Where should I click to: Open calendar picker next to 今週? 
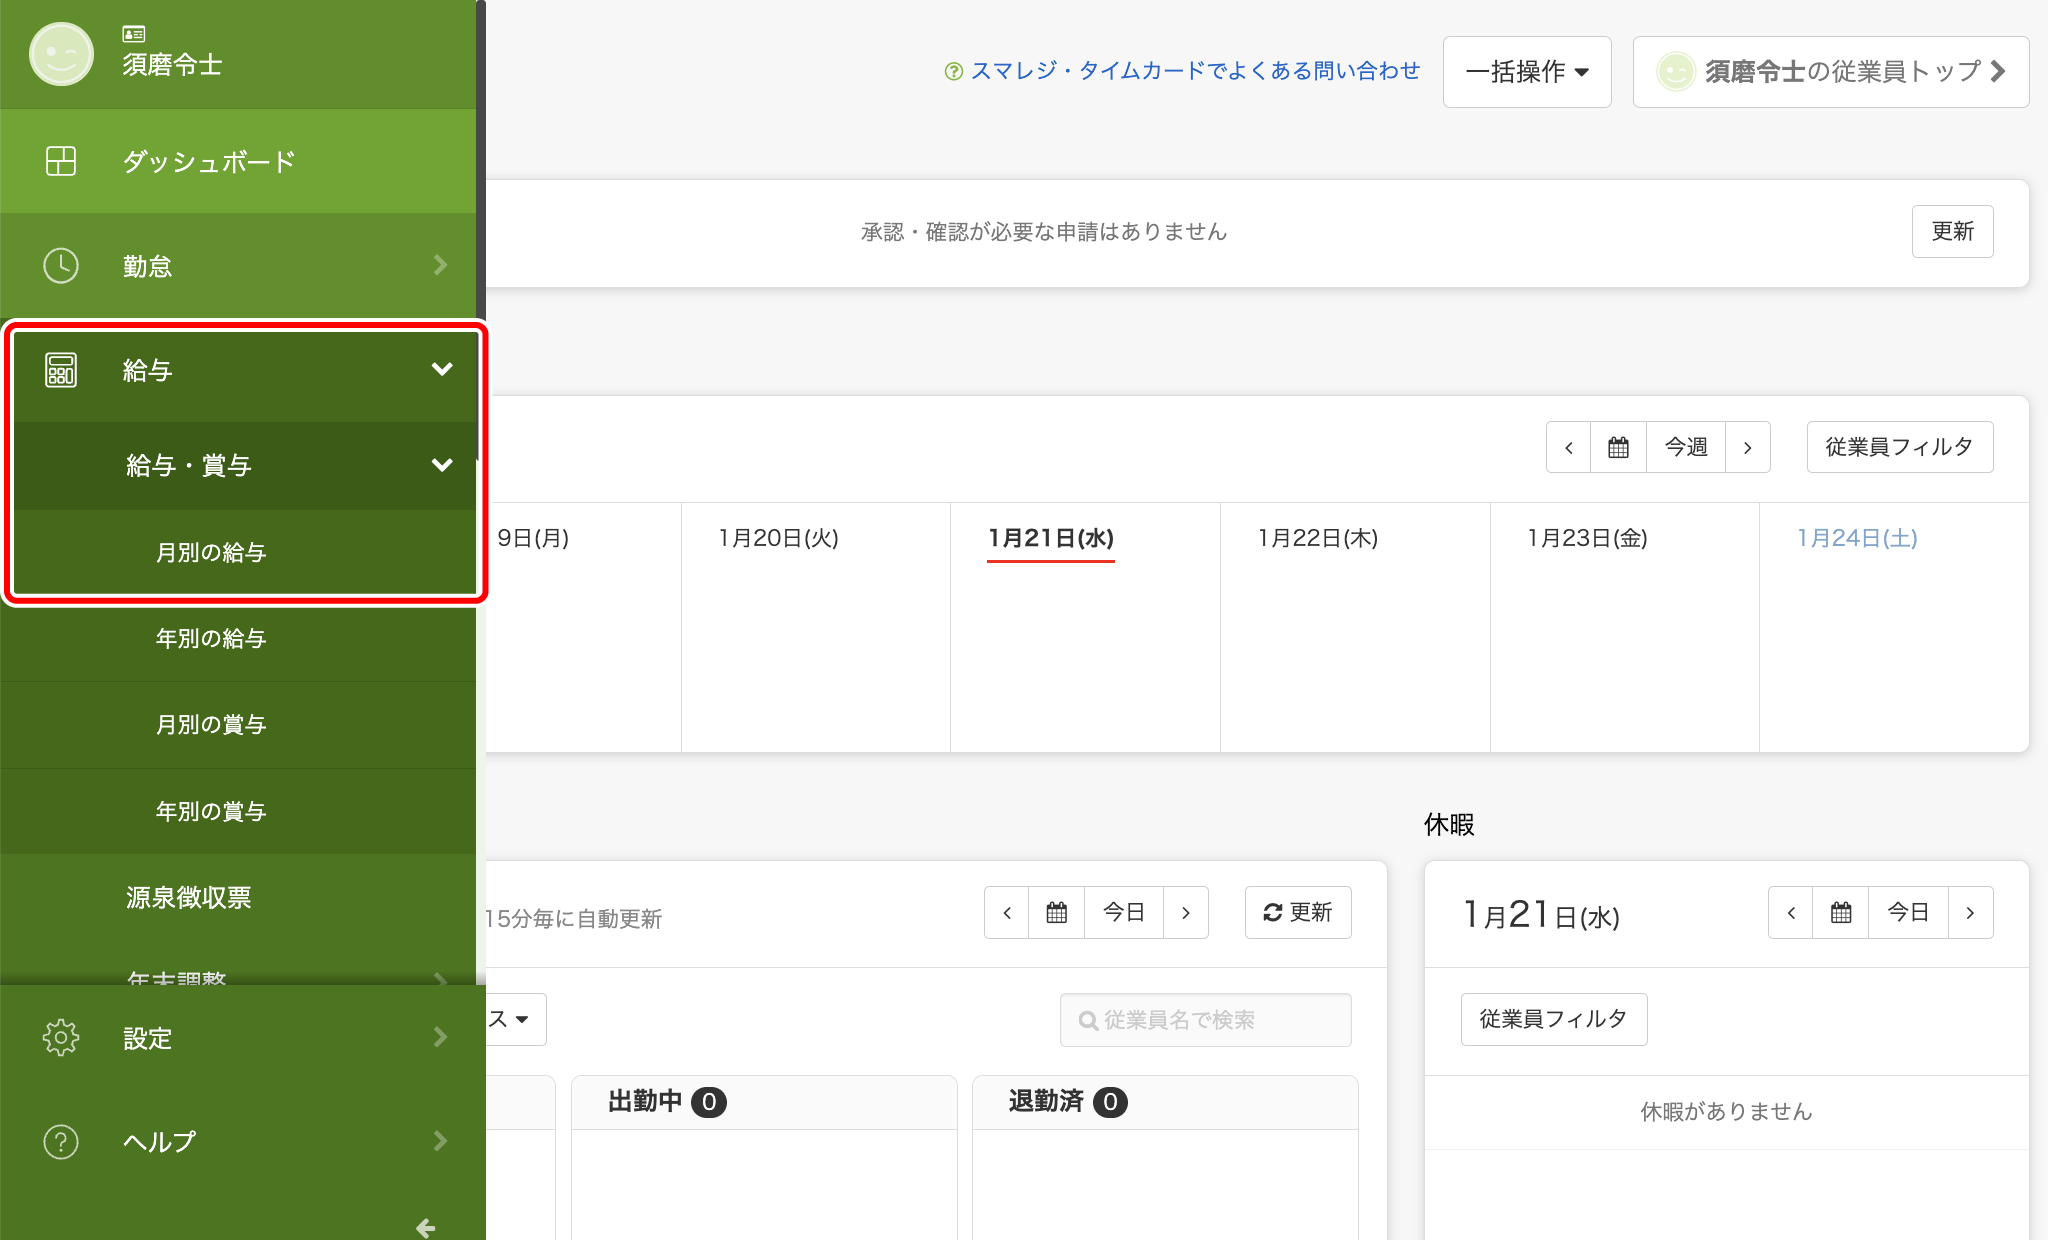(1618, 447)
